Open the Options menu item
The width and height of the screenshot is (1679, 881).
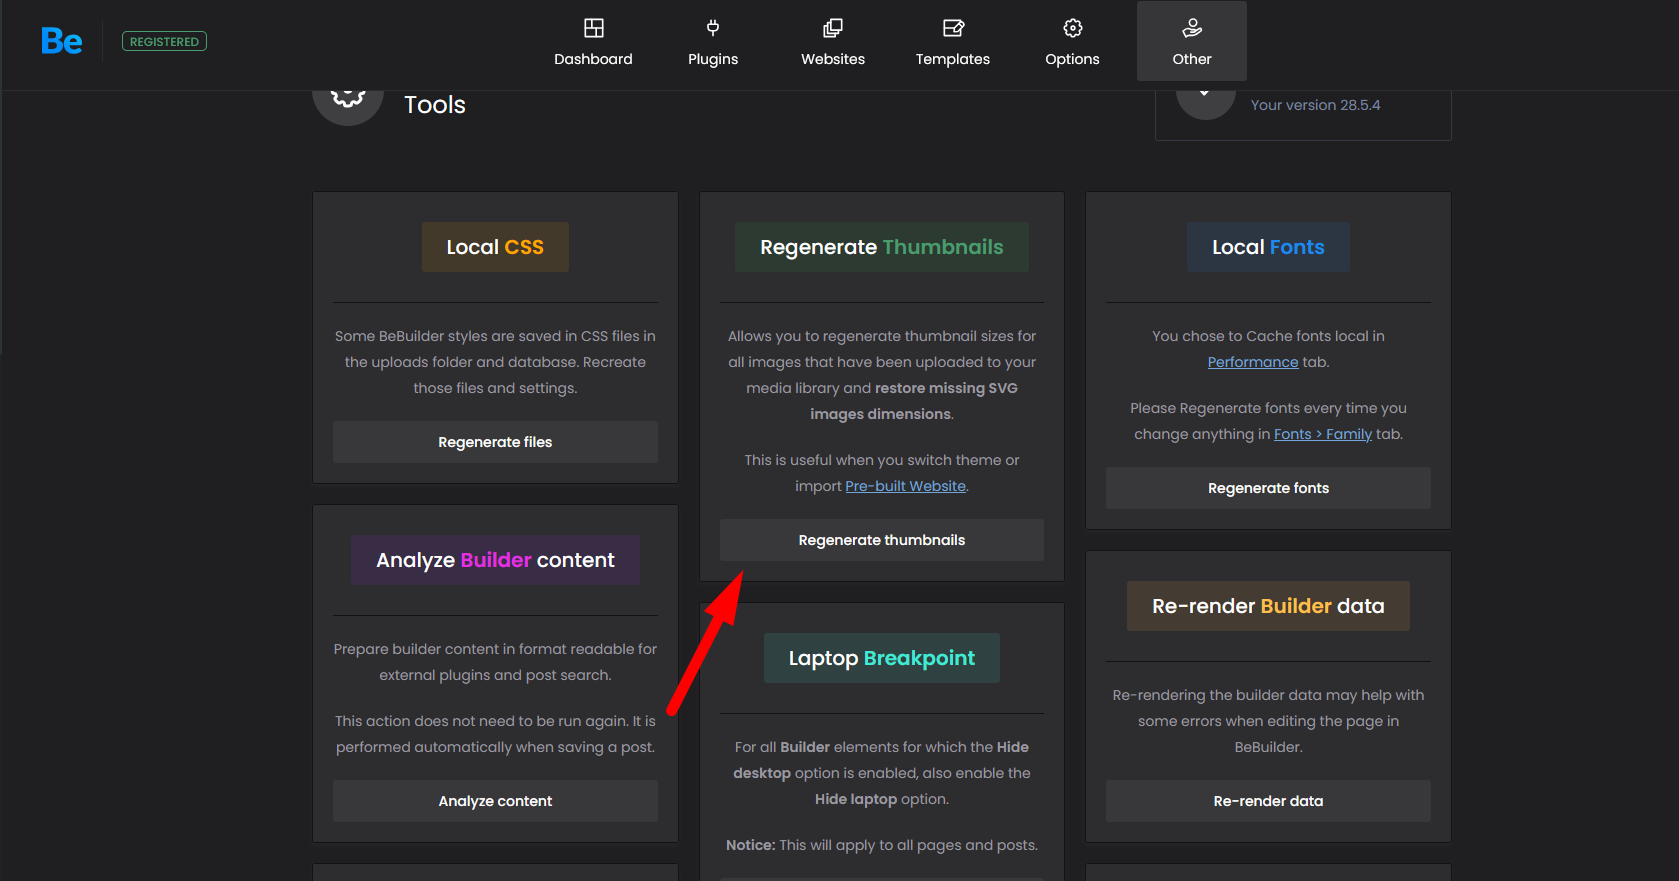1073,41
